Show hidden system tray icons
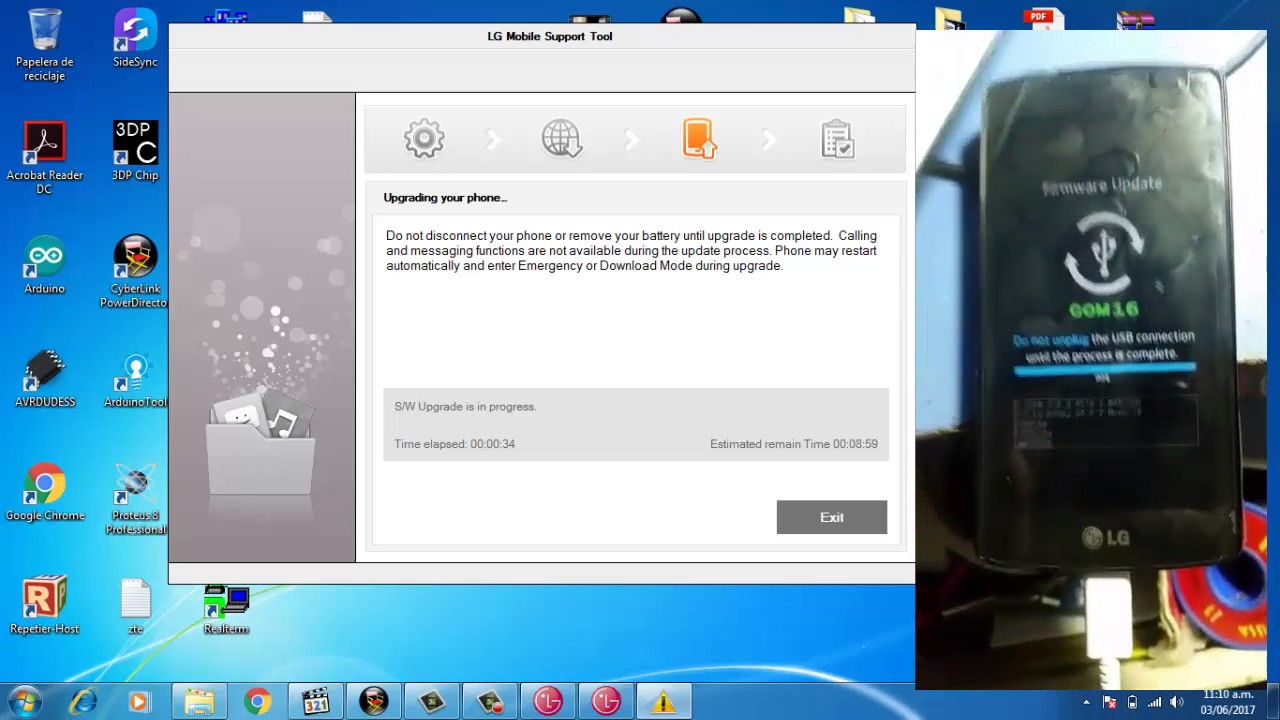This screenshot has width=1280, height=720. point(1086,702)
